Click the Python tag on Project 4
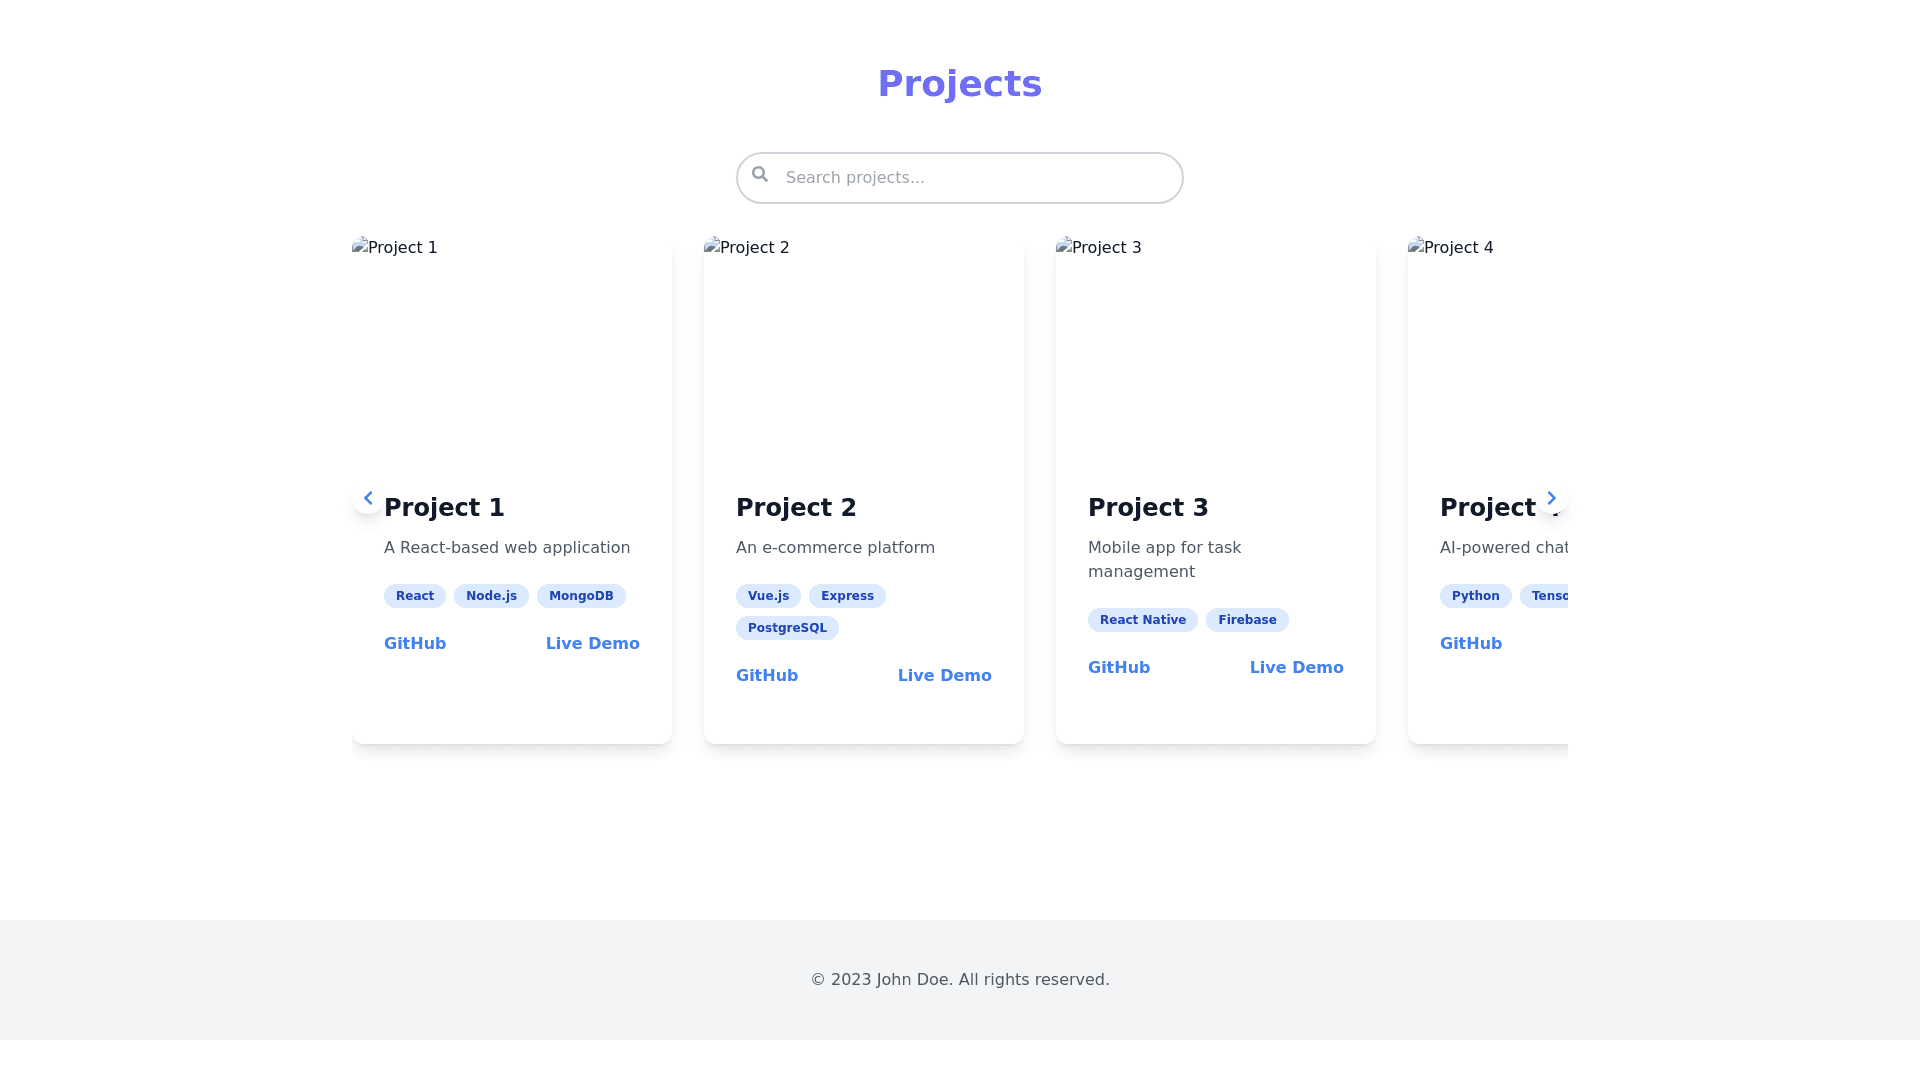1920x1080 pixels. point(1475,596)
